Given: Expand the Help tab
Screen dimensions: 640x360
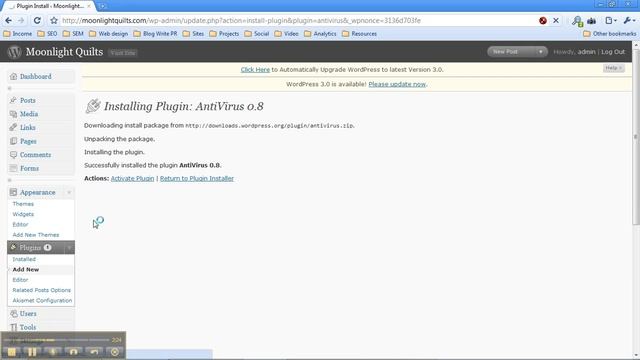Looking at the screenshot, I should point(613,68).
